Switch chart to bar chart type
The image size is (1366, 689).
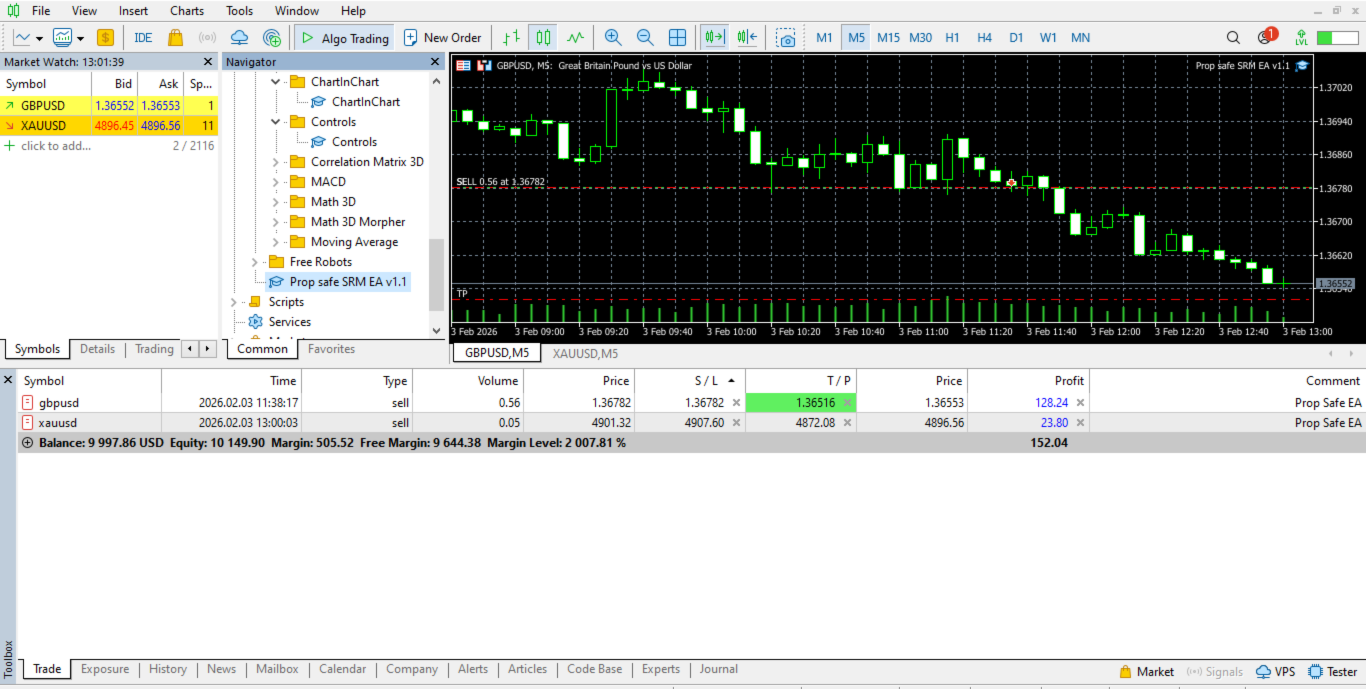pos(511,38)
